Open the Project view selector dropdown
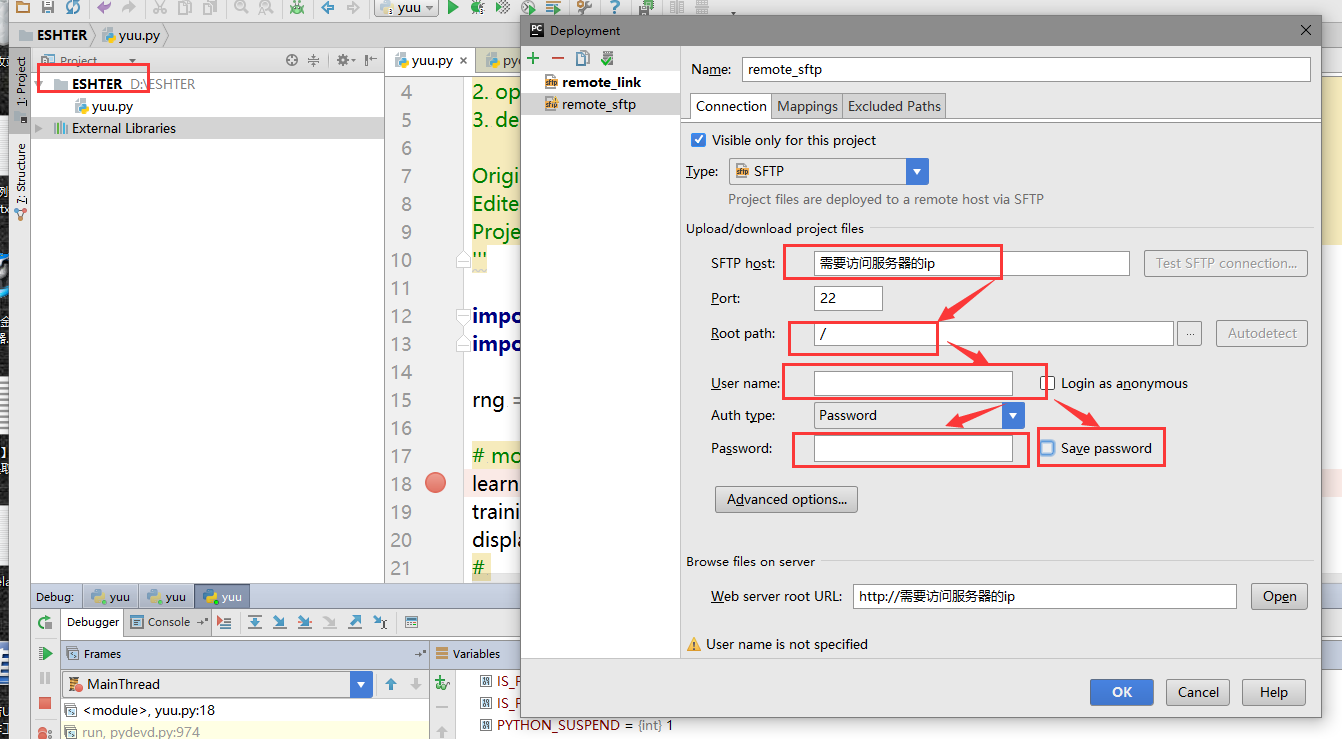 (x=132, y=60)
